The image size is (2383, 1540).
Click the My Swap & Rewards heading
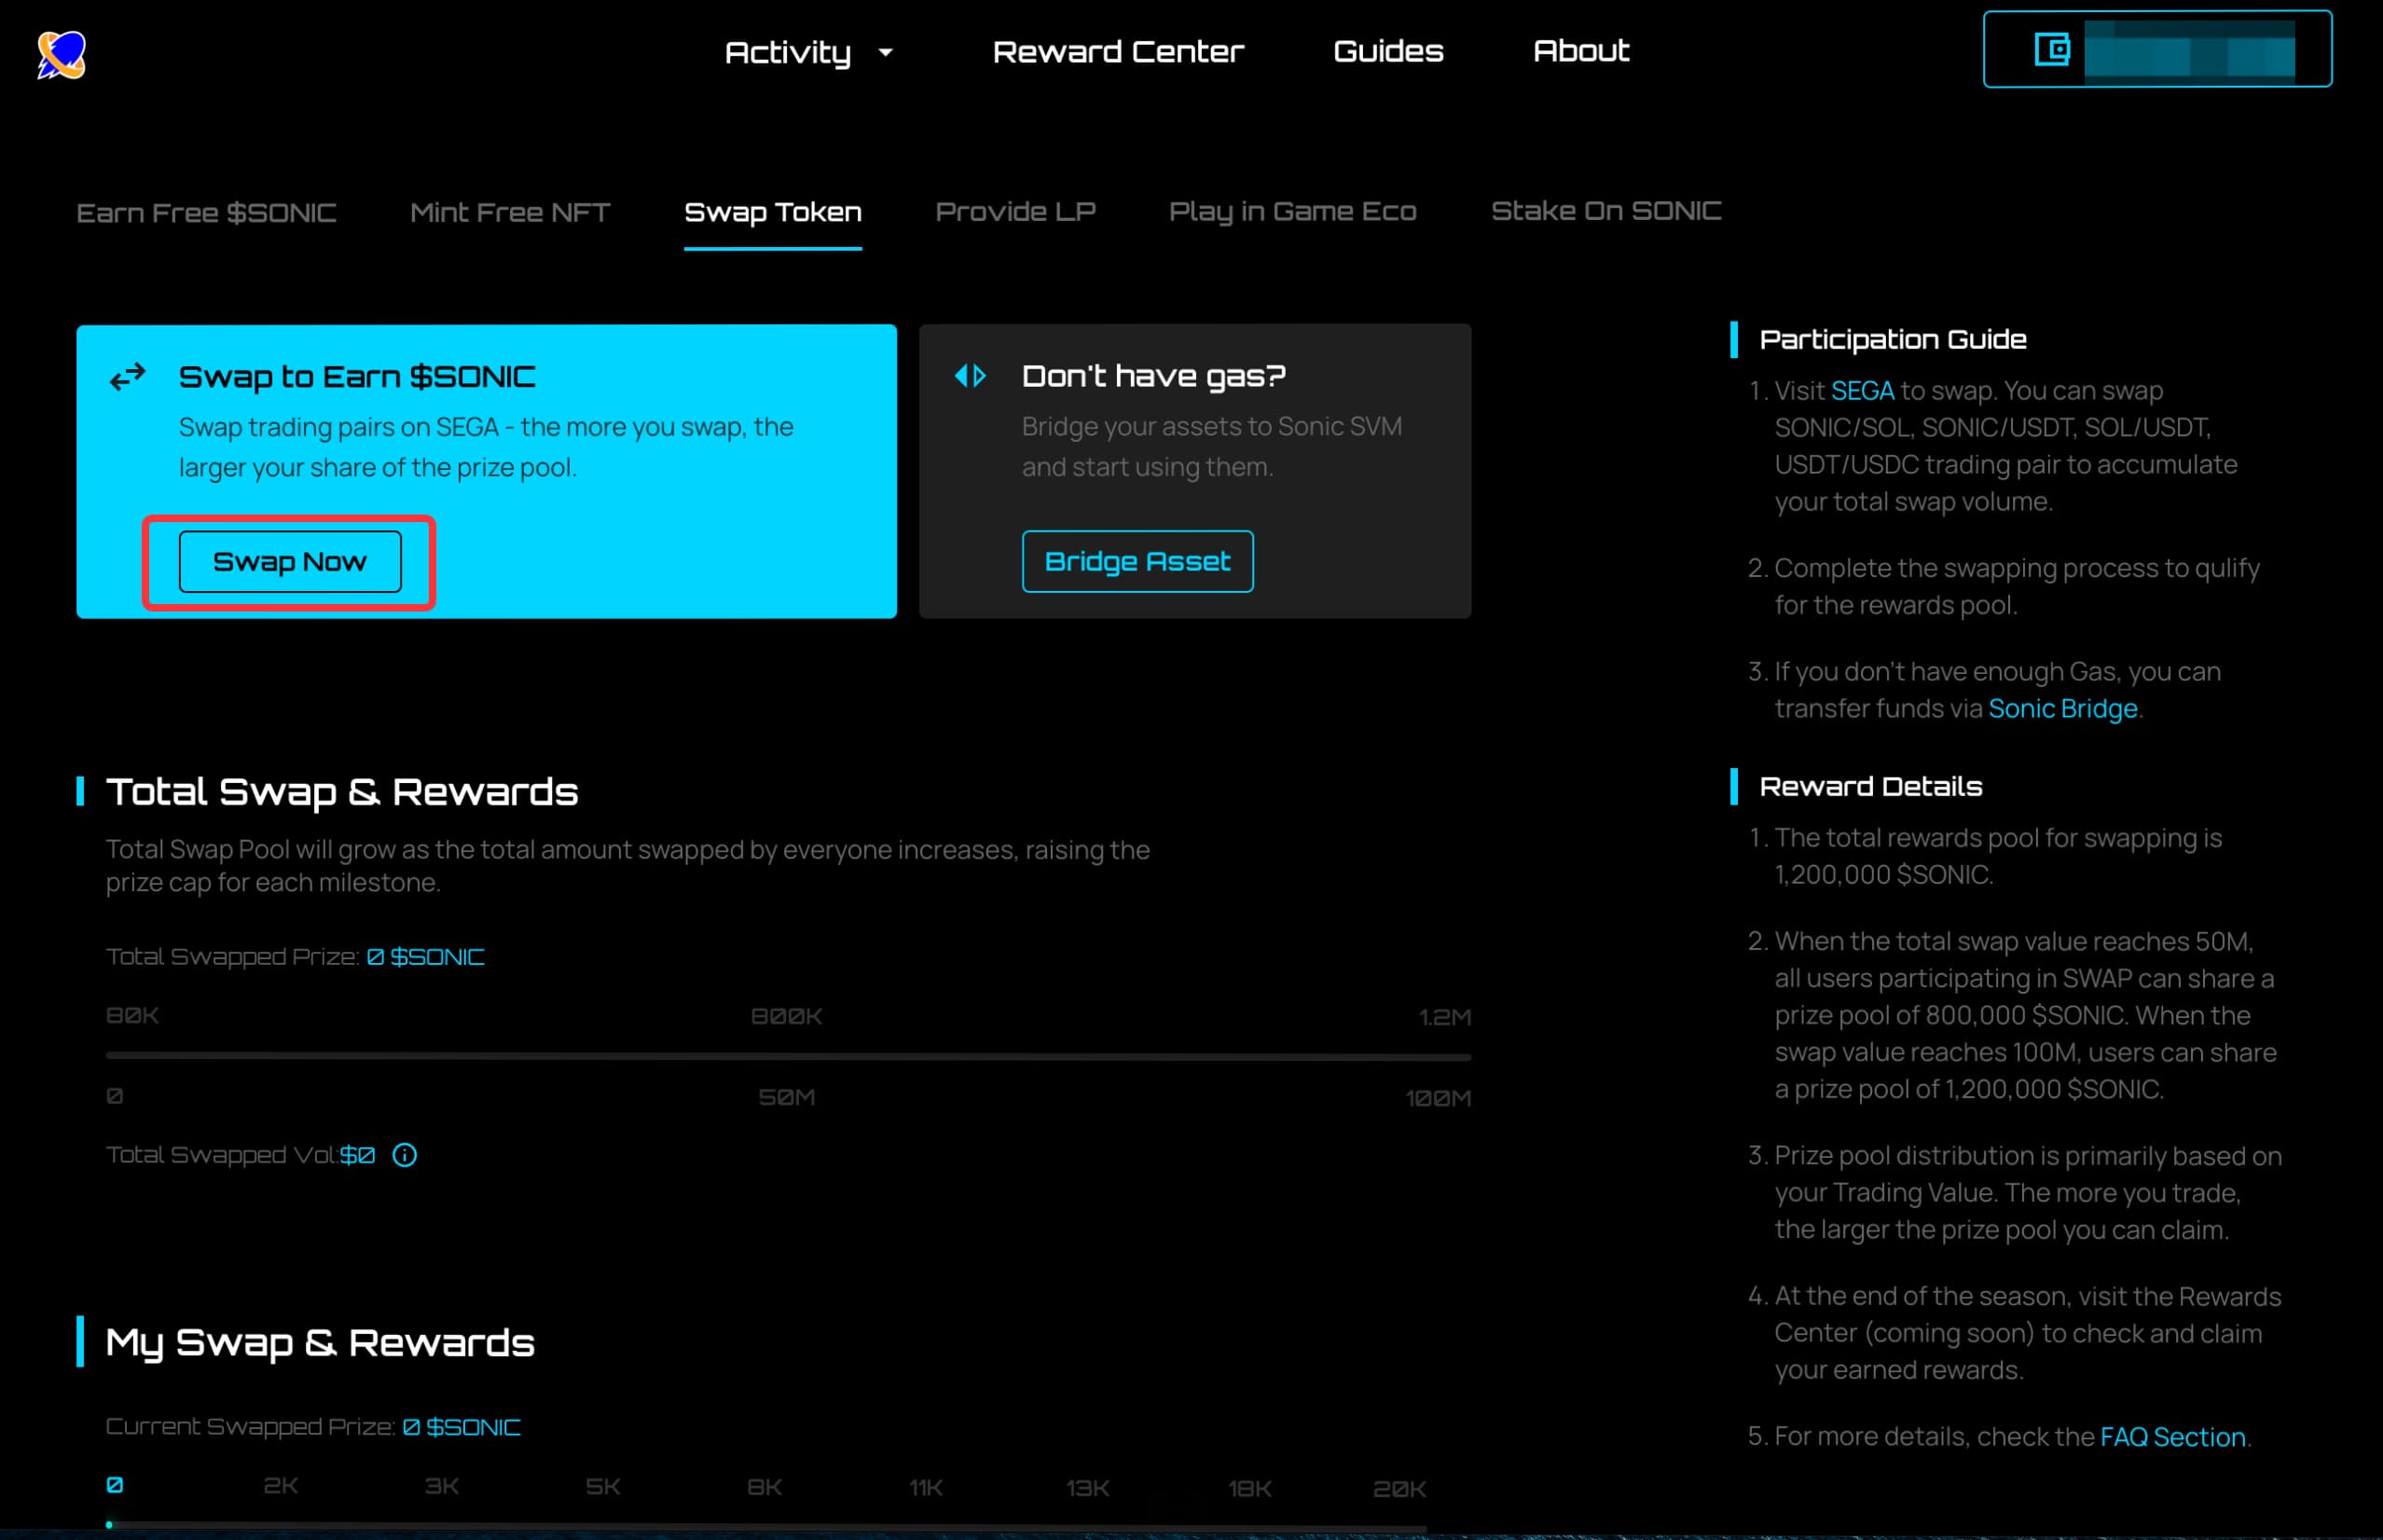320,1343
